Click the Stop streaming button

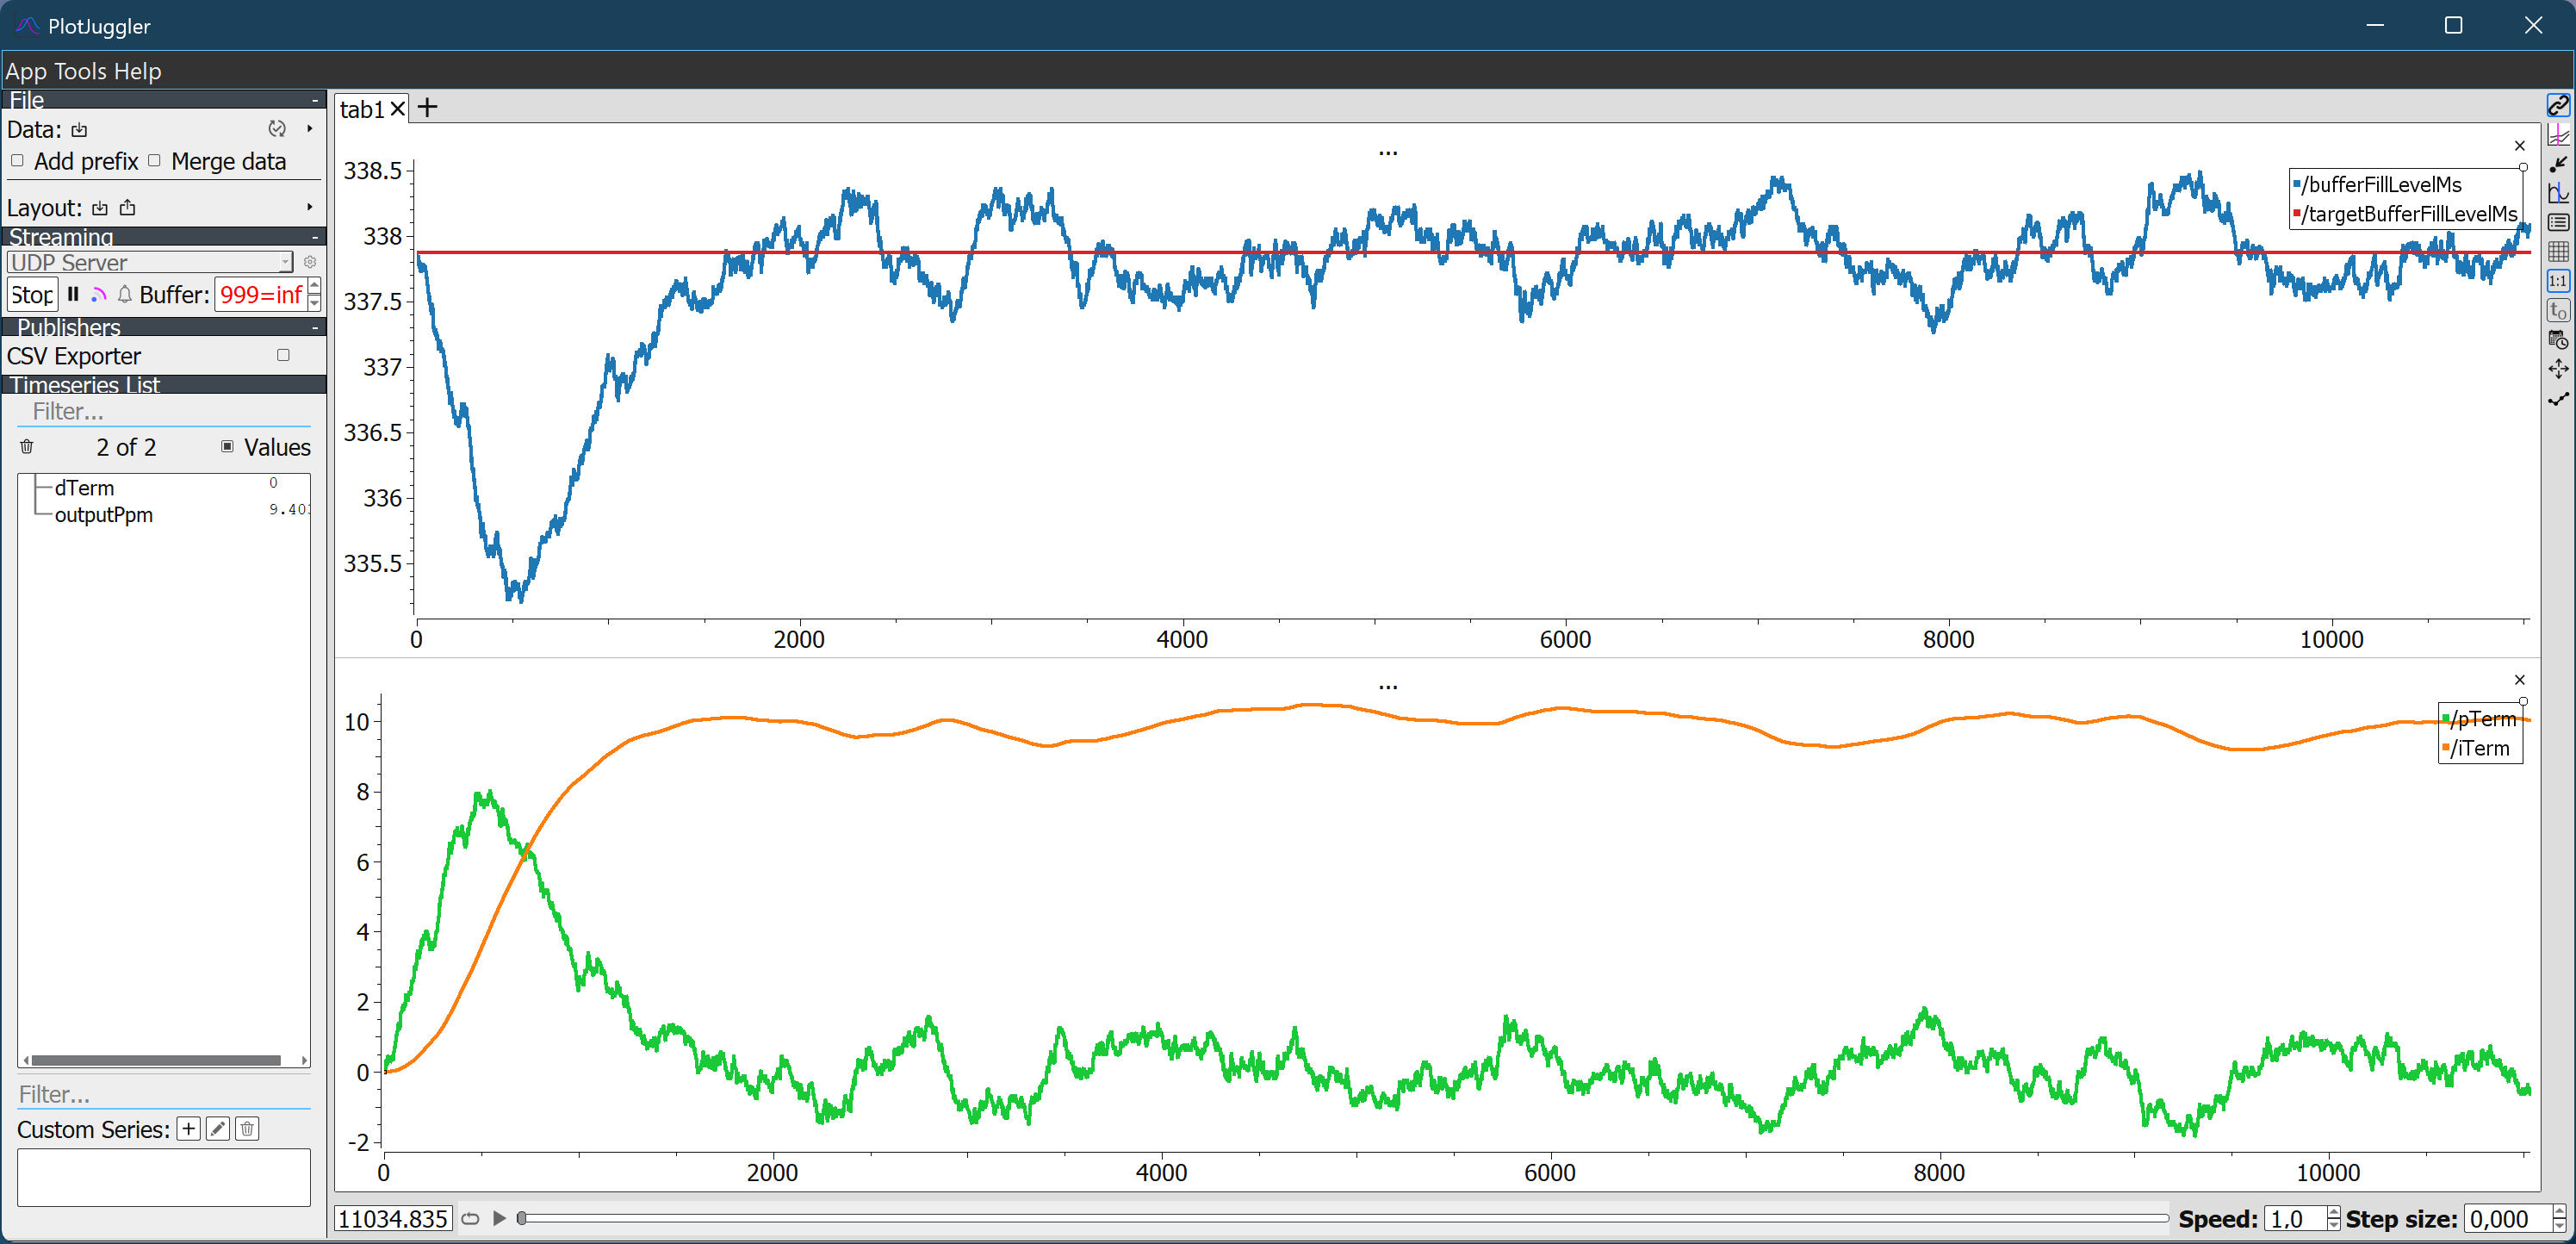coord(32,294)
